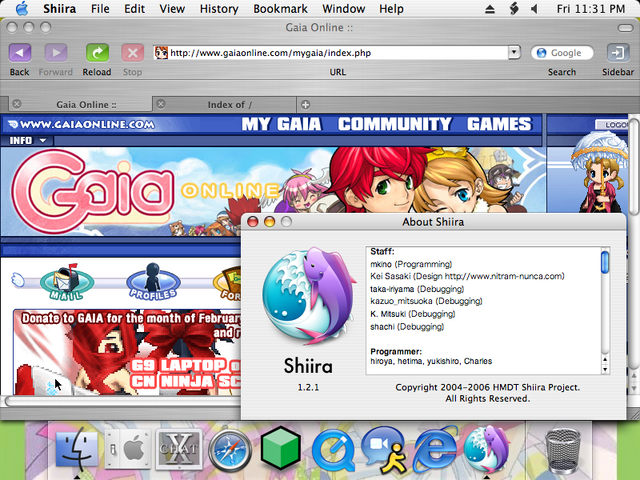Expand the URL history dropdown arrow
Screen dimensions: 640x480
[514, 53]
